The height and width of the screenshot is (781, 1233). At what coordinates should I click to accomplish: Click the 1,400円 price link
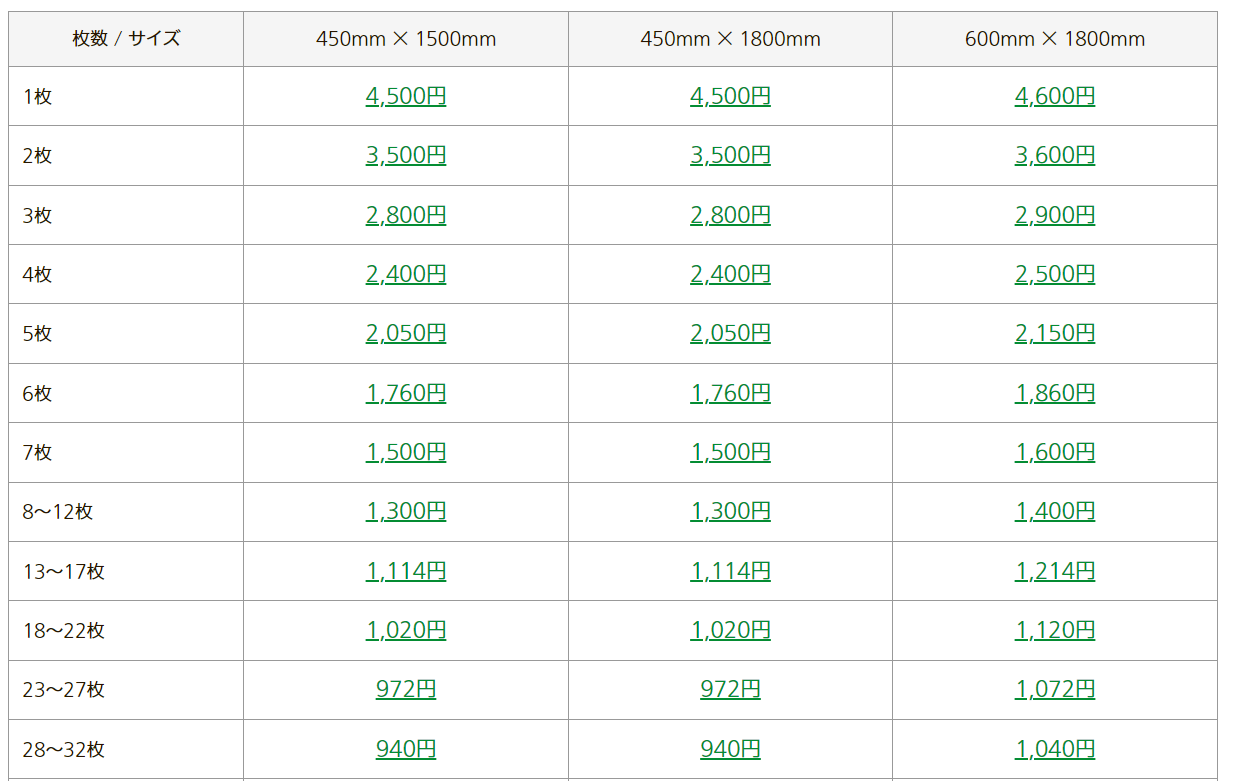click(x=1055, y=511)
